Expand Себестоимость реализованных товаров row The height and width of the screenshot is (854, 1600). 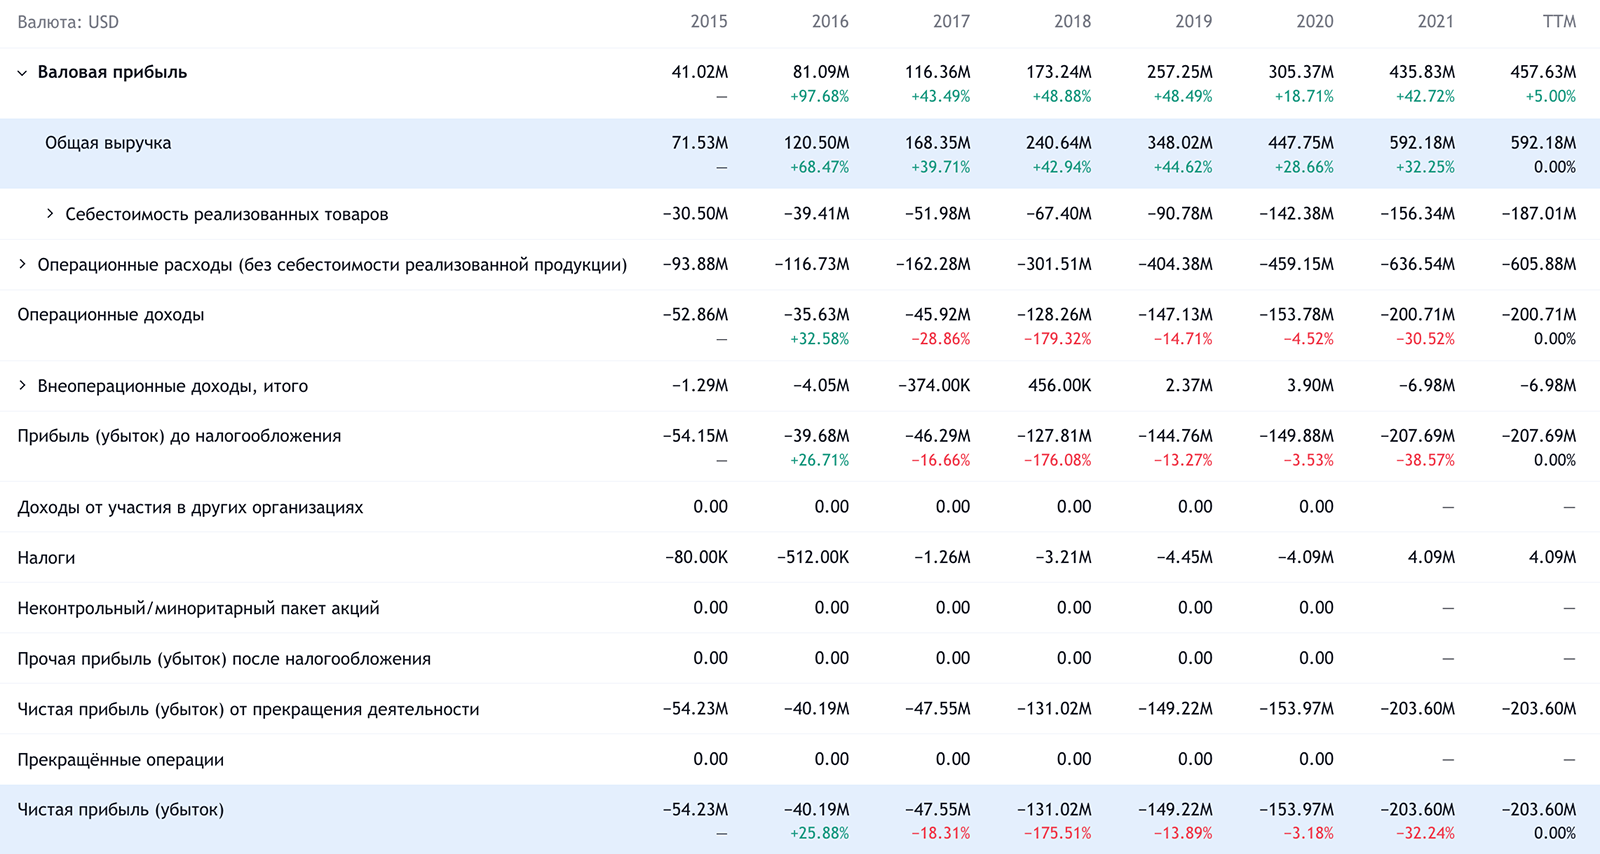(x=50, y=214)
